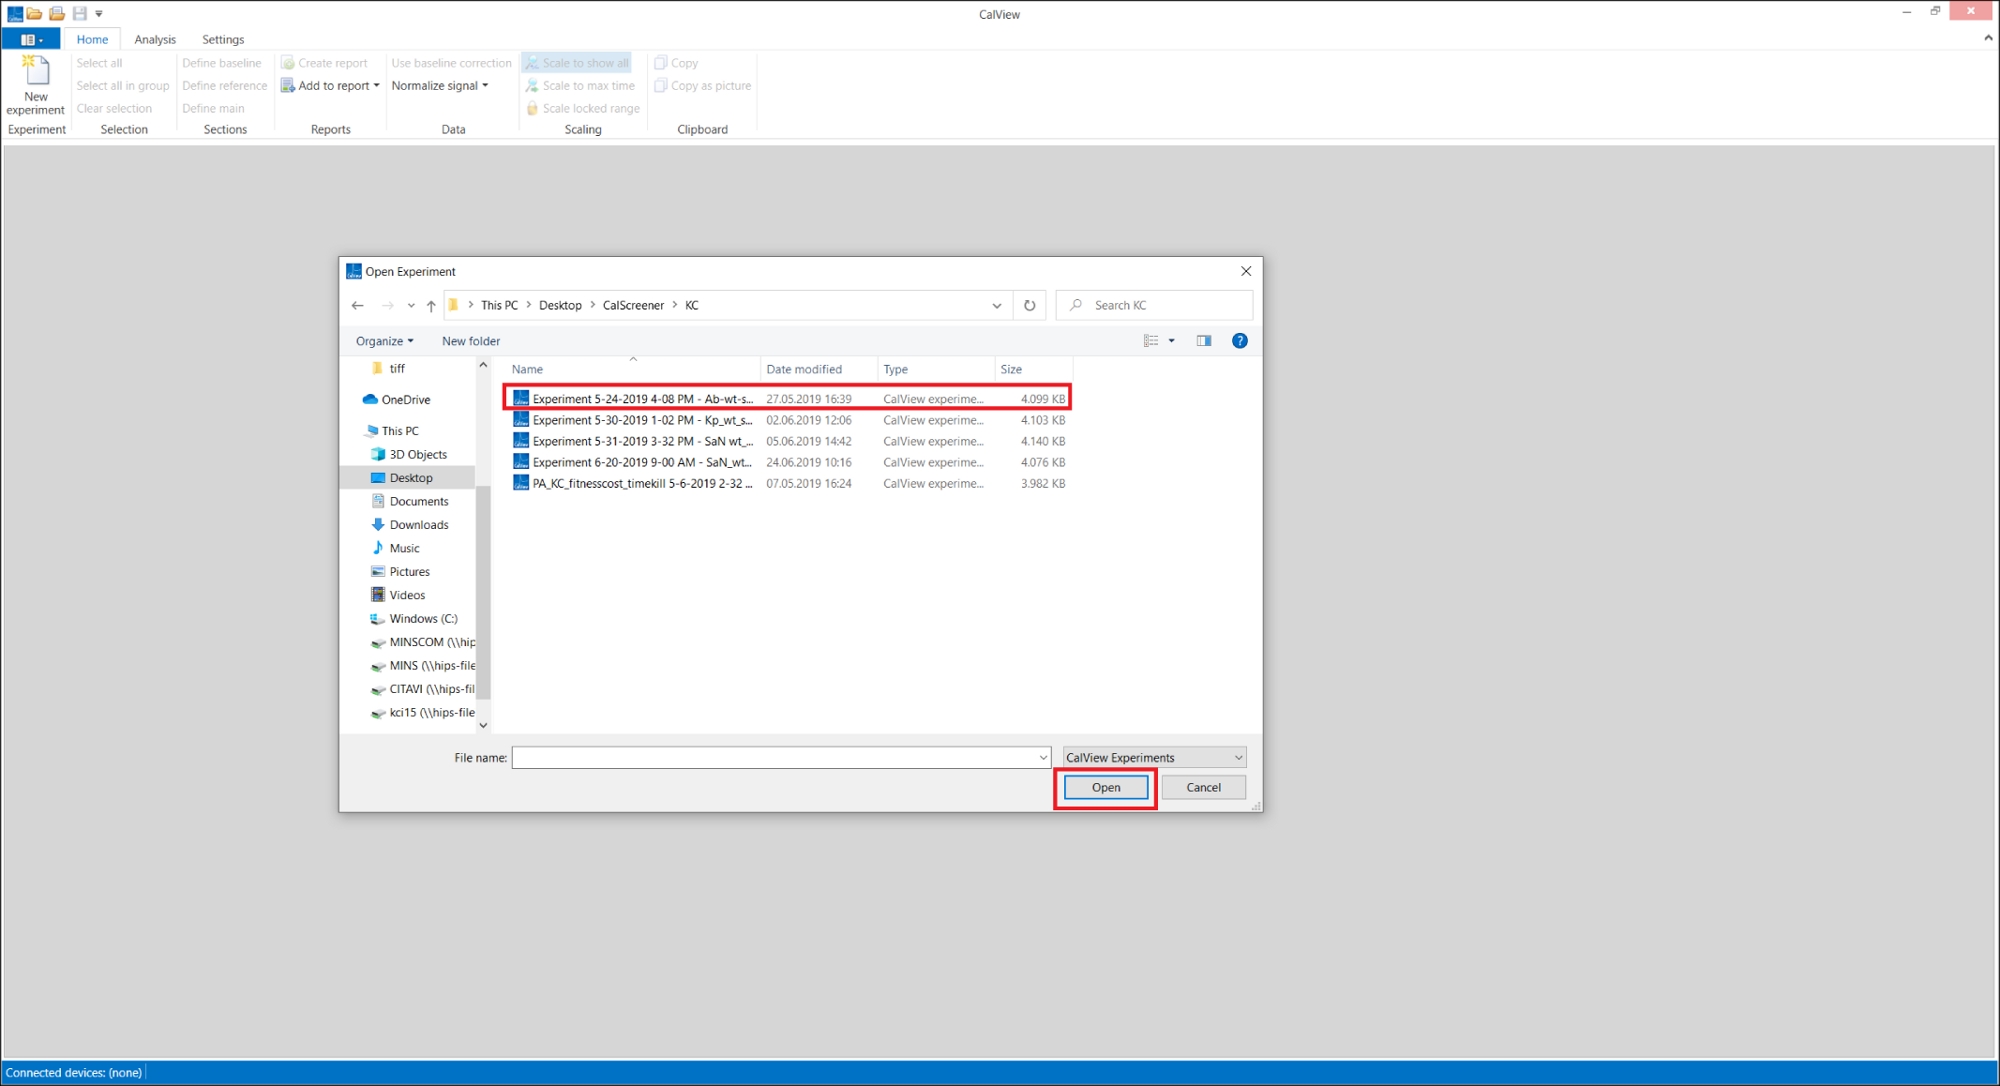This screenshot has width=2000, height=1086.
Task: Select Experiment 5-30-2019 1-02 PM file
Action: [x=641, y=420]
